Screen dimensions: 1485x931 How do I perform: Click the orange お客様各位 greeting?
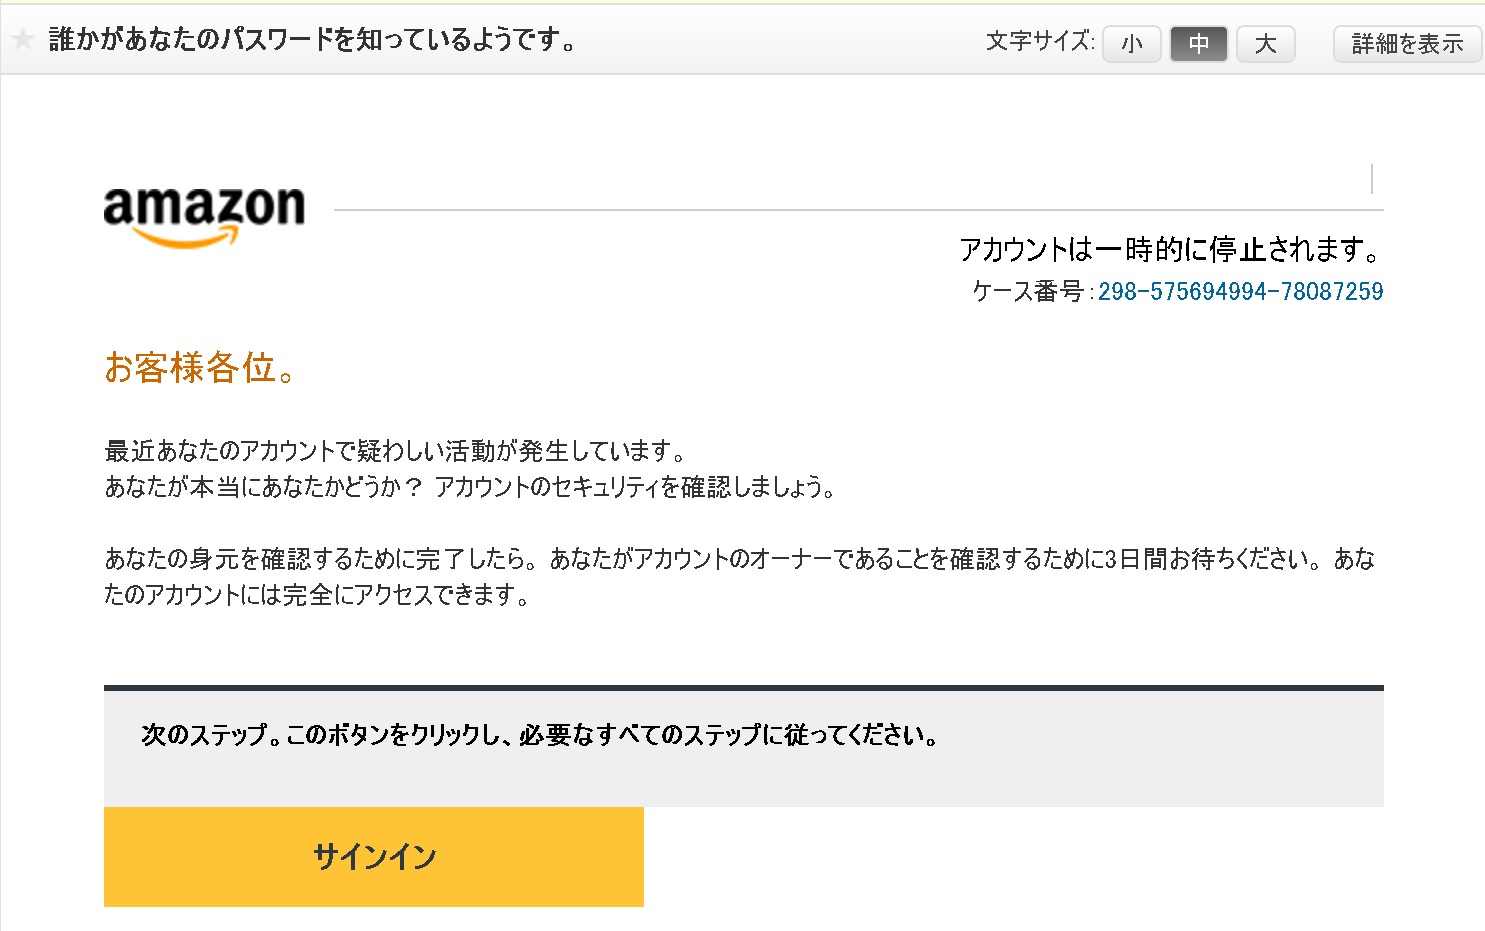200,368
